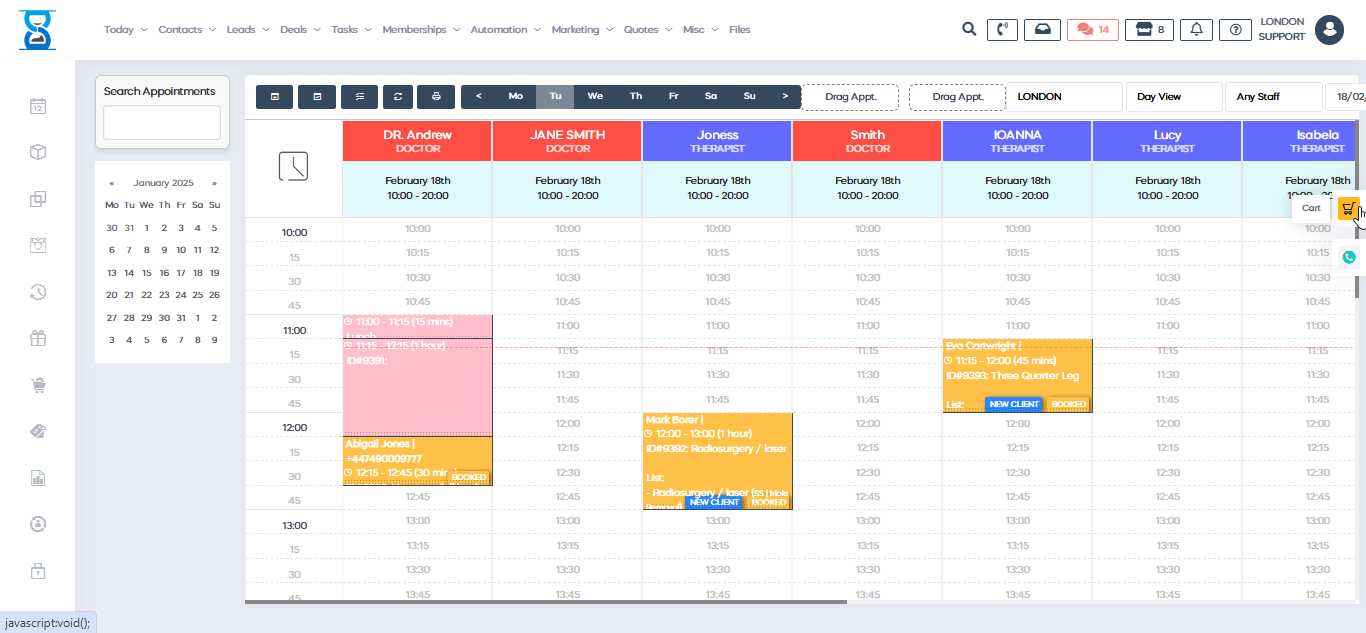Select the Tu weekday toggle
Screen dimensions: 1366x633
(555, 97)
